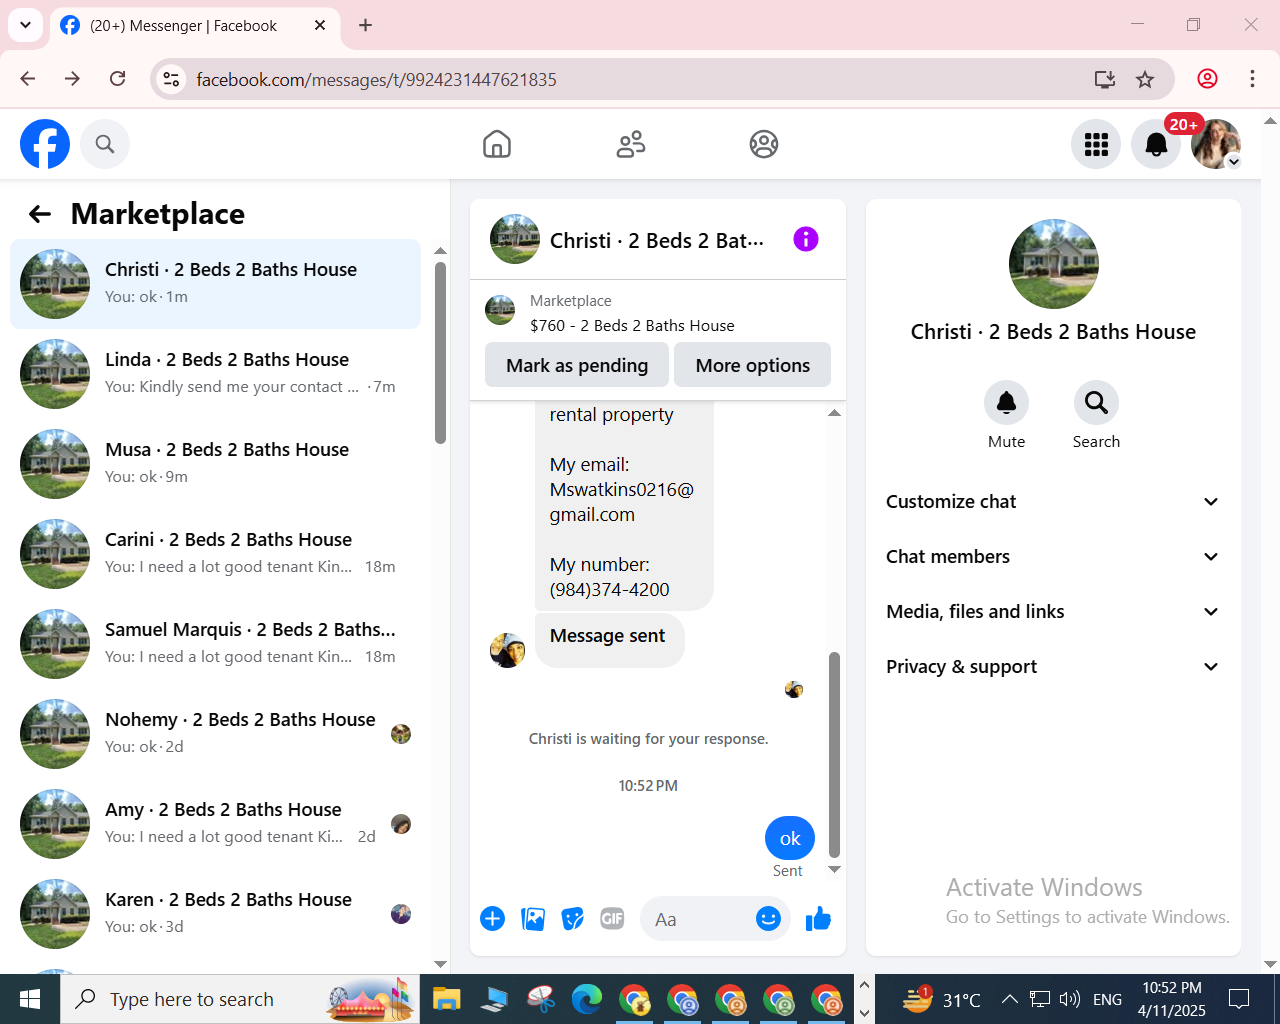Image resolution: width=1280 pixels, height=1024 pixels.
Task: Close the Messenger | Facebook tab
Action: coord(320,25)
